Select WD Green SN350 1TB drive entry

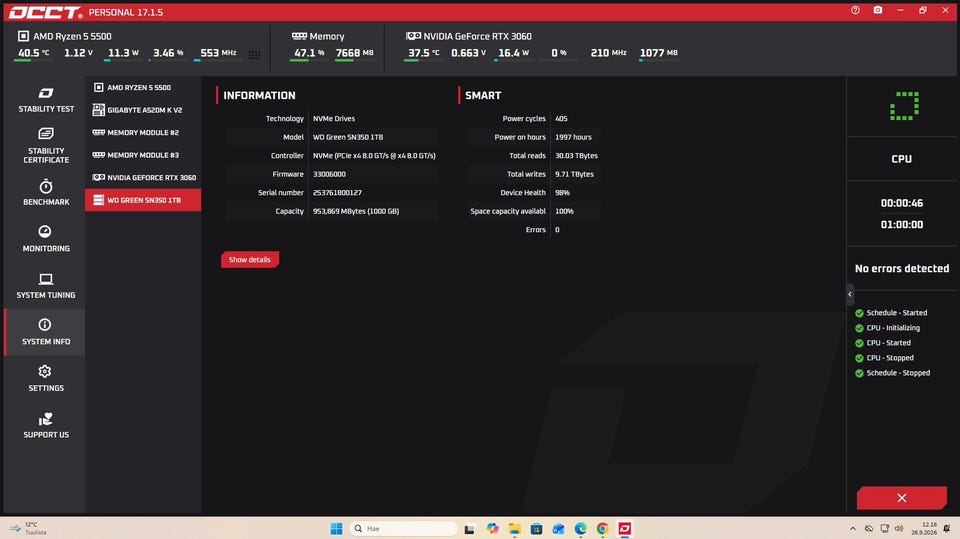tap(143, 200)
